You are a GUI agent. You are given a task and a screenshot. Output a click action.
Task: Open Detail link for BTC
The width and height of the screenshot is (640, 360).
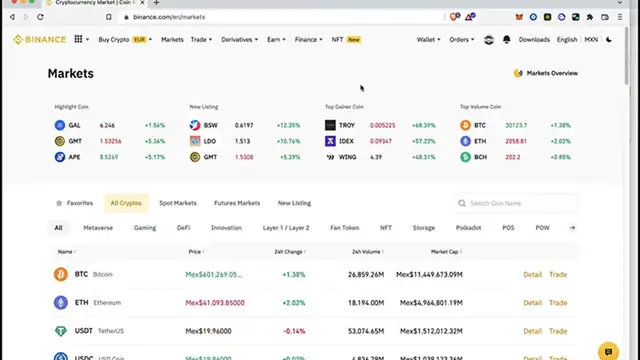(532, 275)
